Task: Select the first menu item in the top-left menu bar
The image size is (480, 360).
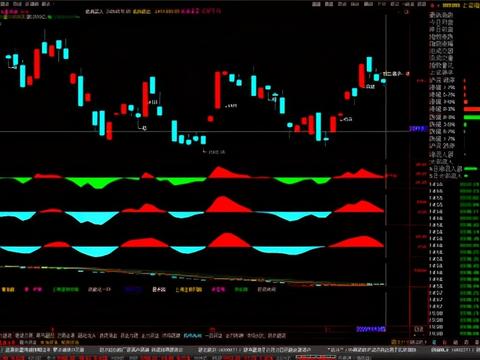Action: click(x=4, y=4)
